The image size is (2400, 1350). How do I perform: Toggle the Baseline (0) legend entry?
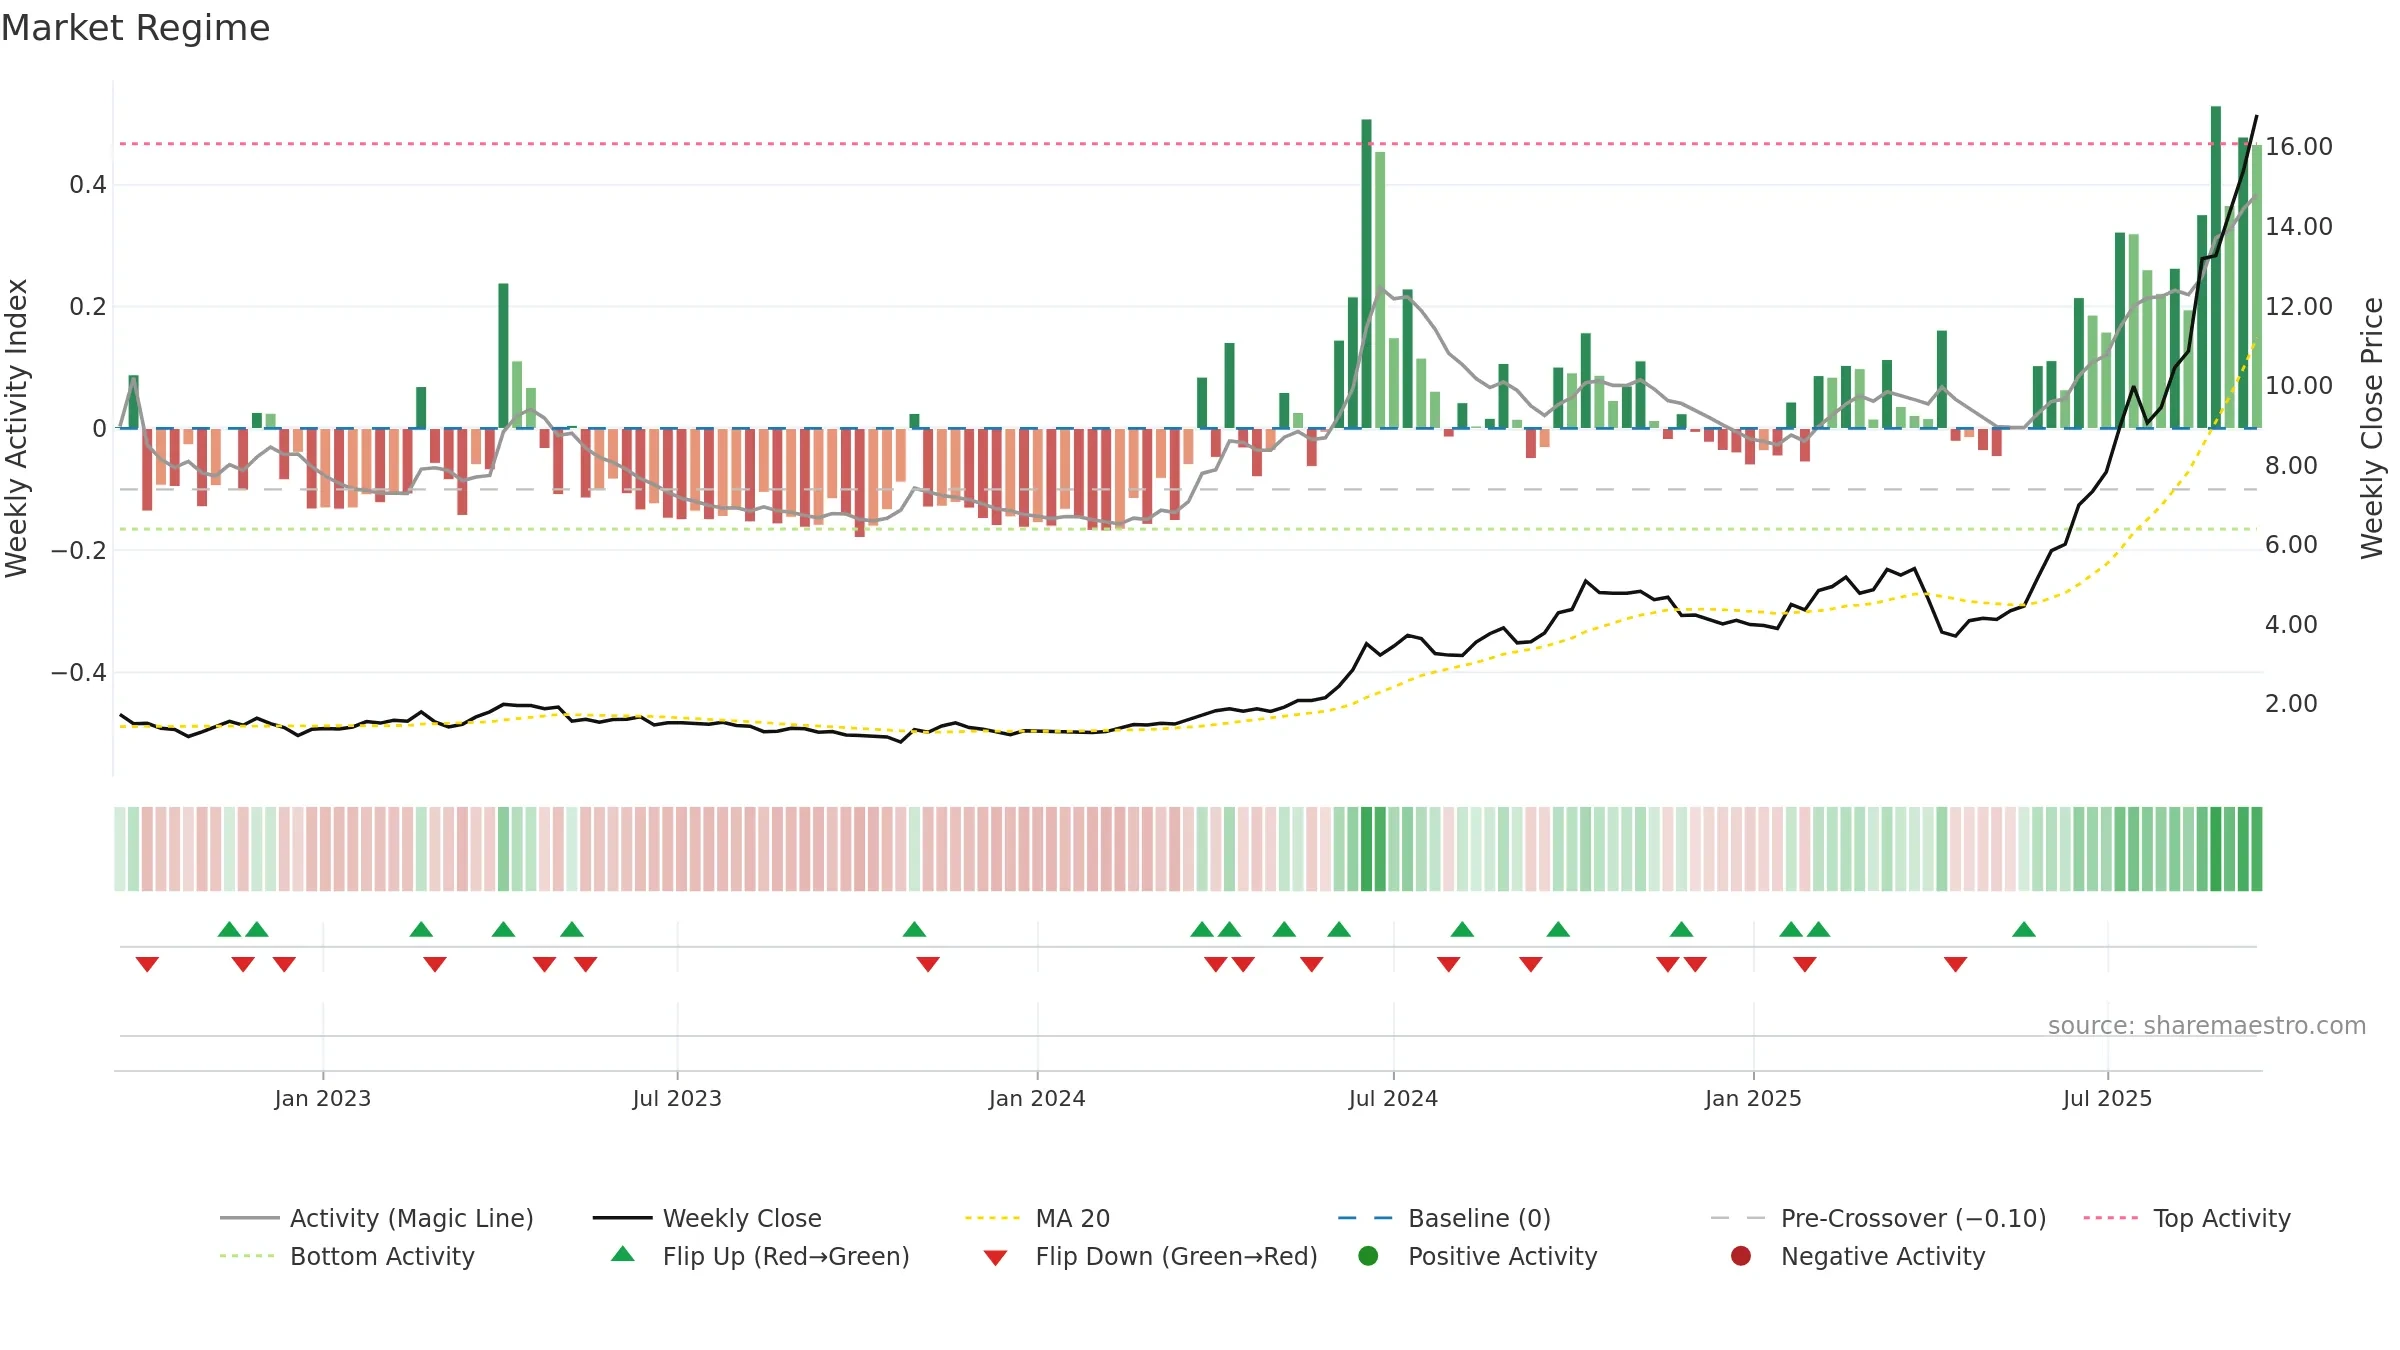1444,1218
